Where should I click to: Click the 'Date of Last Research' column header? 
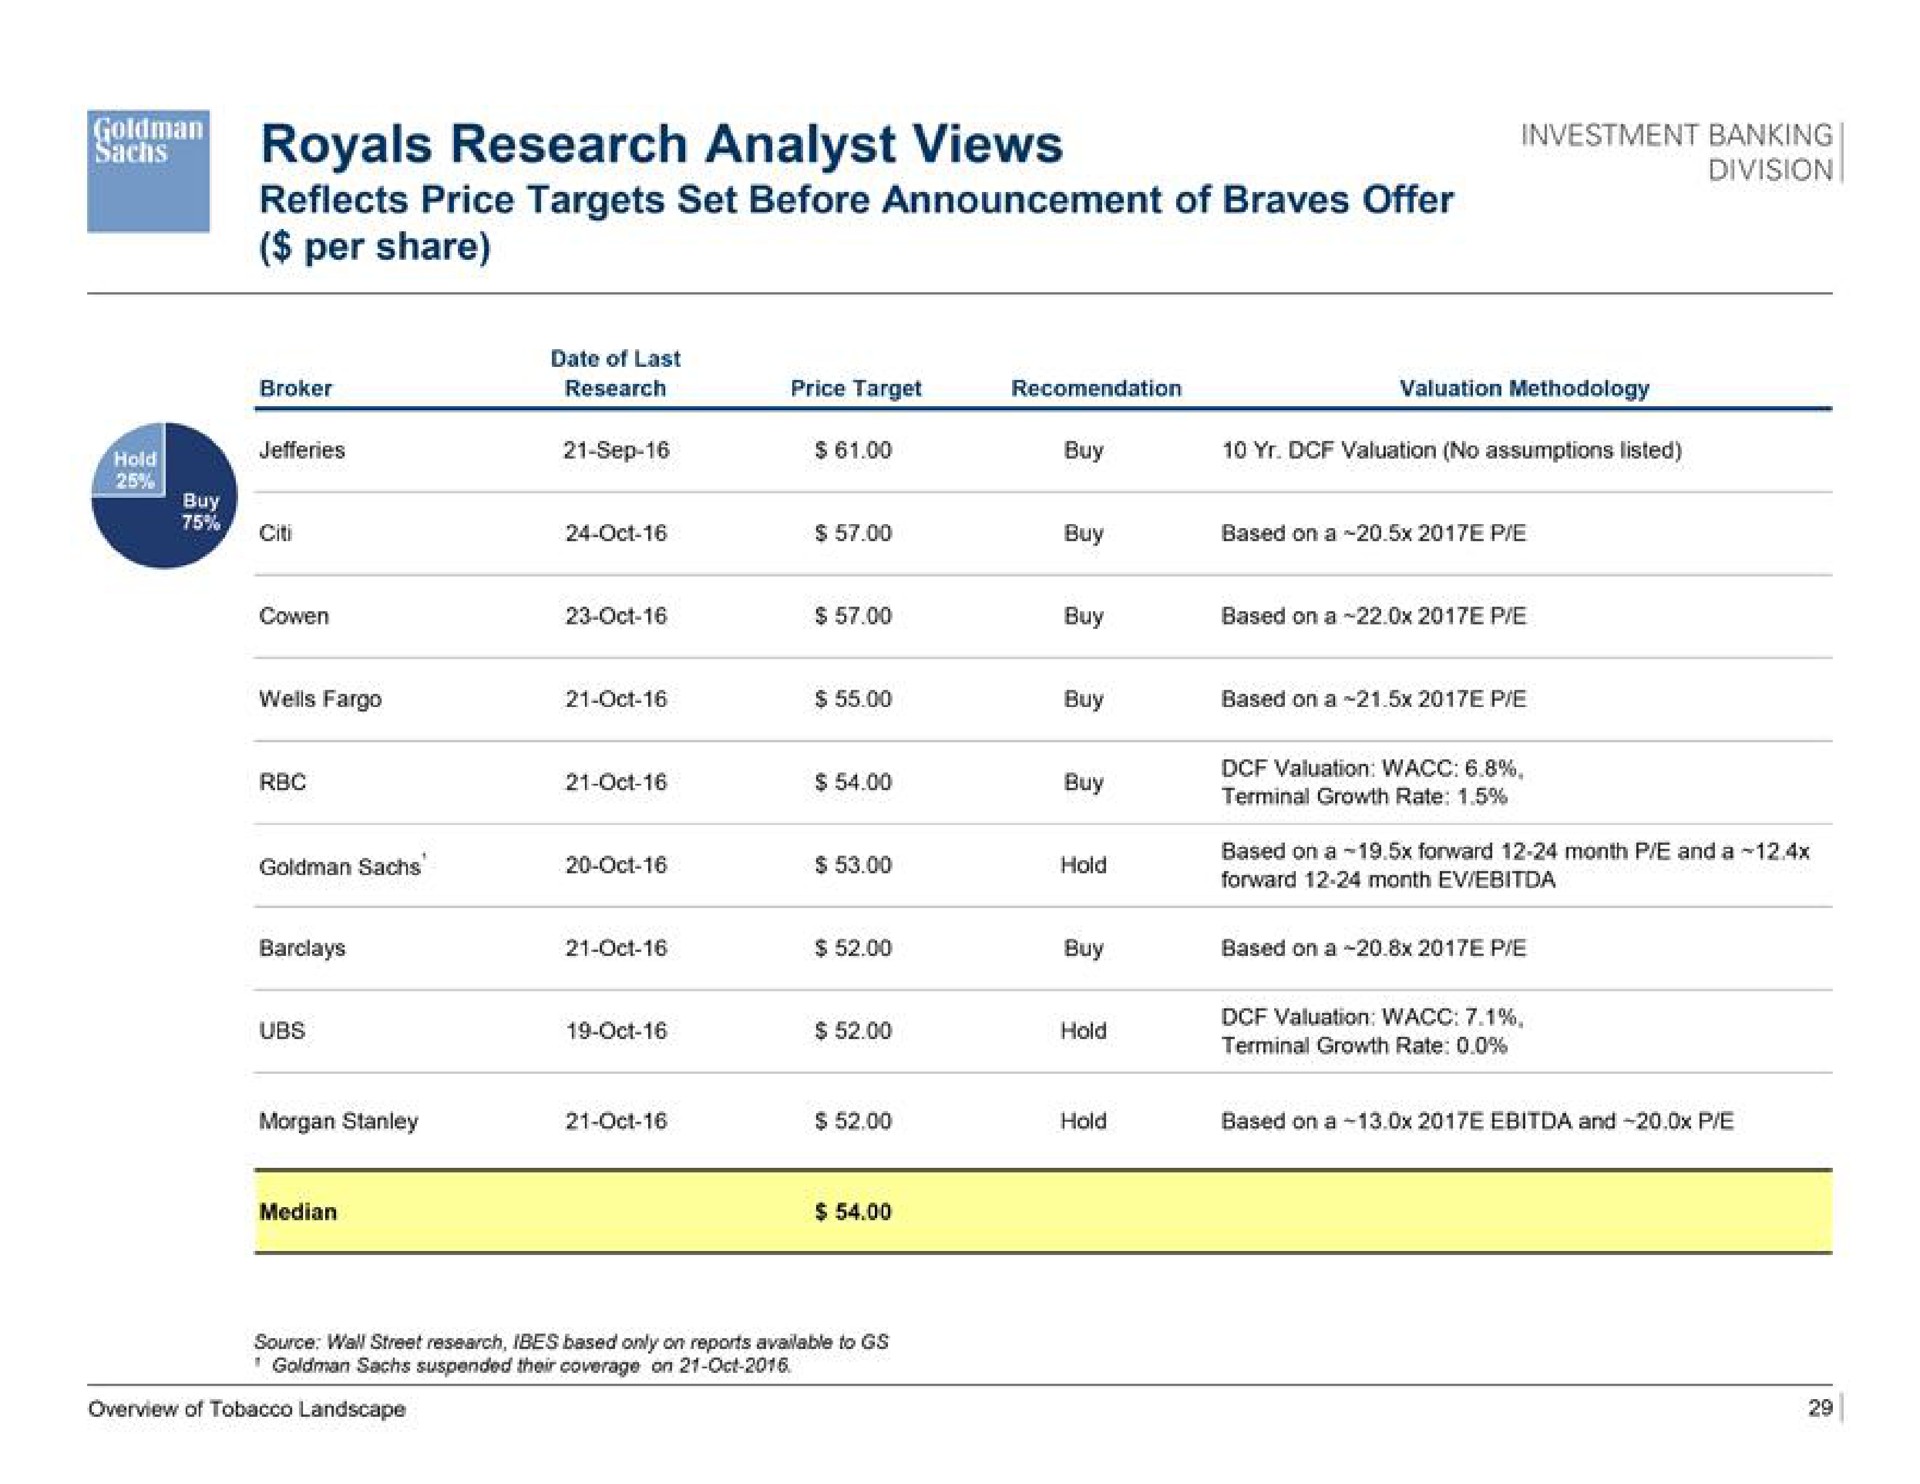tap(615, 373)
